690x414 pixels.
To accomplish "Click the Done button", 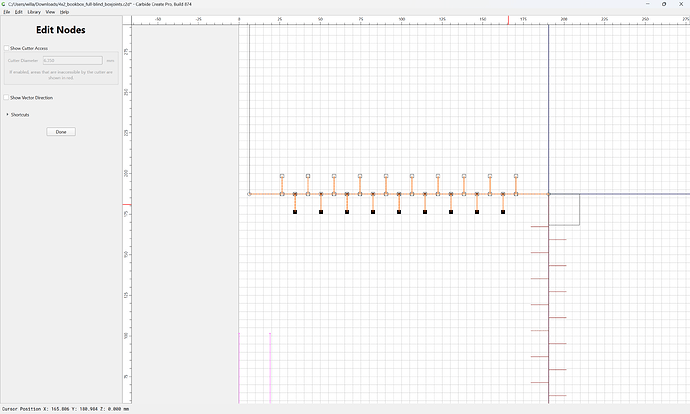I will 61,132.
